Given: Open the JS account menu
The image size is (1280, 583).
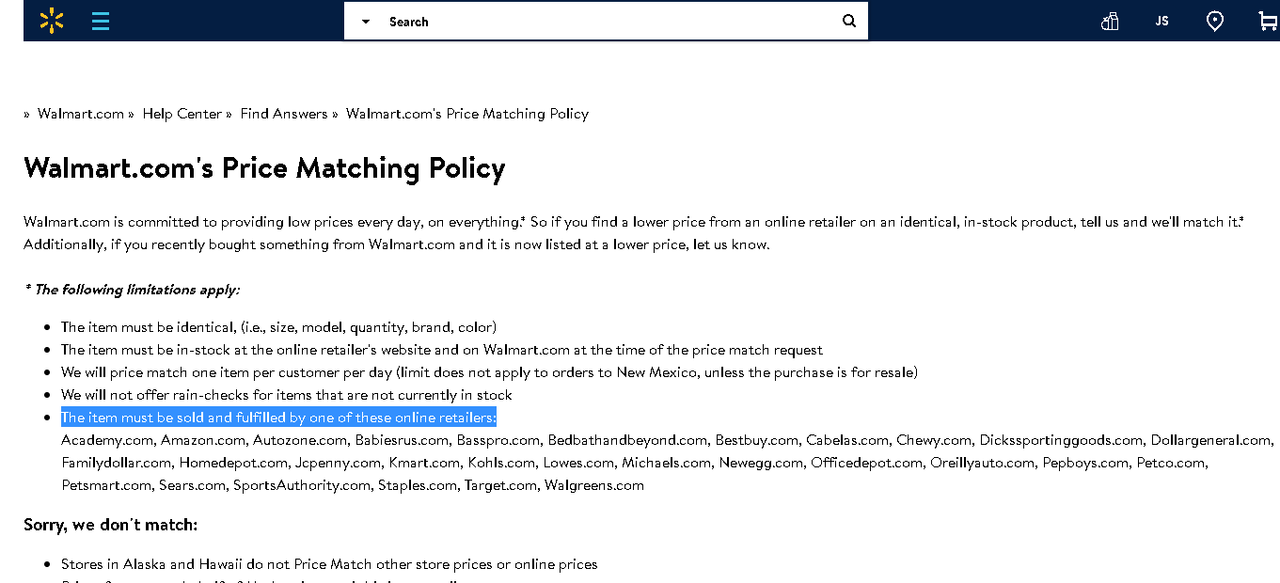Looking at the screenshot, I should pyautogui.click(x=1162, y=21).
